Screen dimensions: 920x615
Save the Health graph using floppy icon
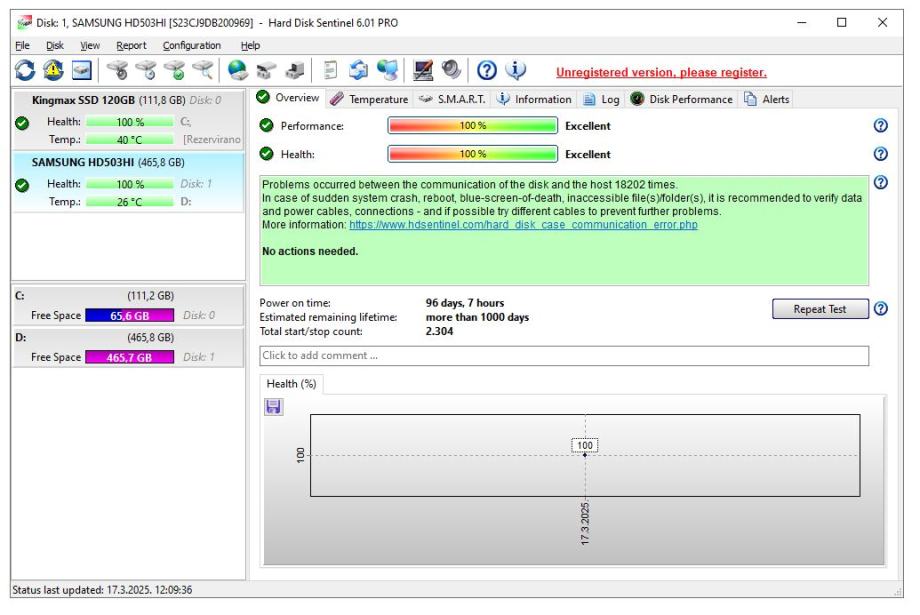pos(273,407)
